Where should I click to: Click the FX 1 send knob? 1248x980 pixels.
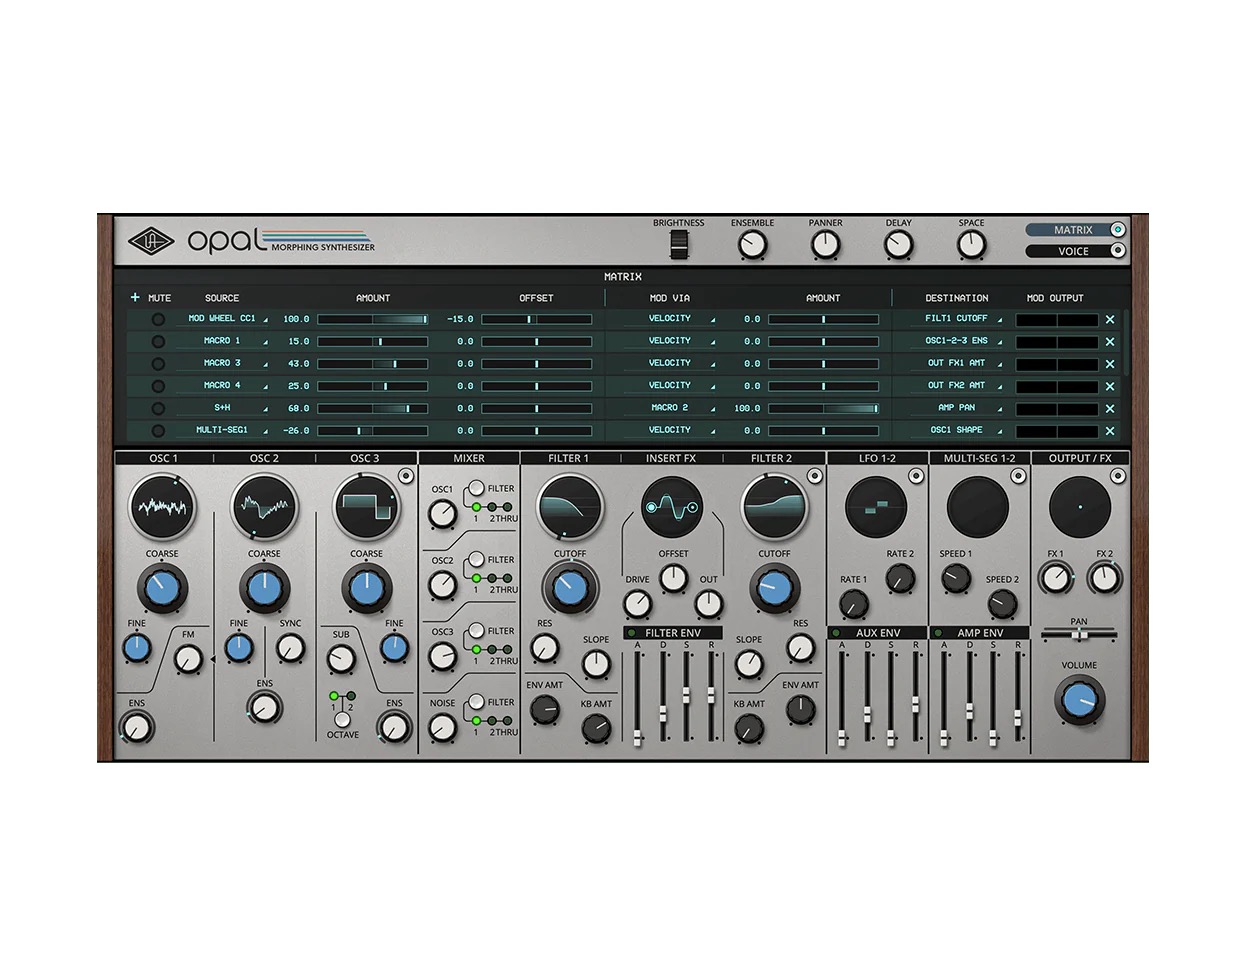click(x=1055, y=578)
